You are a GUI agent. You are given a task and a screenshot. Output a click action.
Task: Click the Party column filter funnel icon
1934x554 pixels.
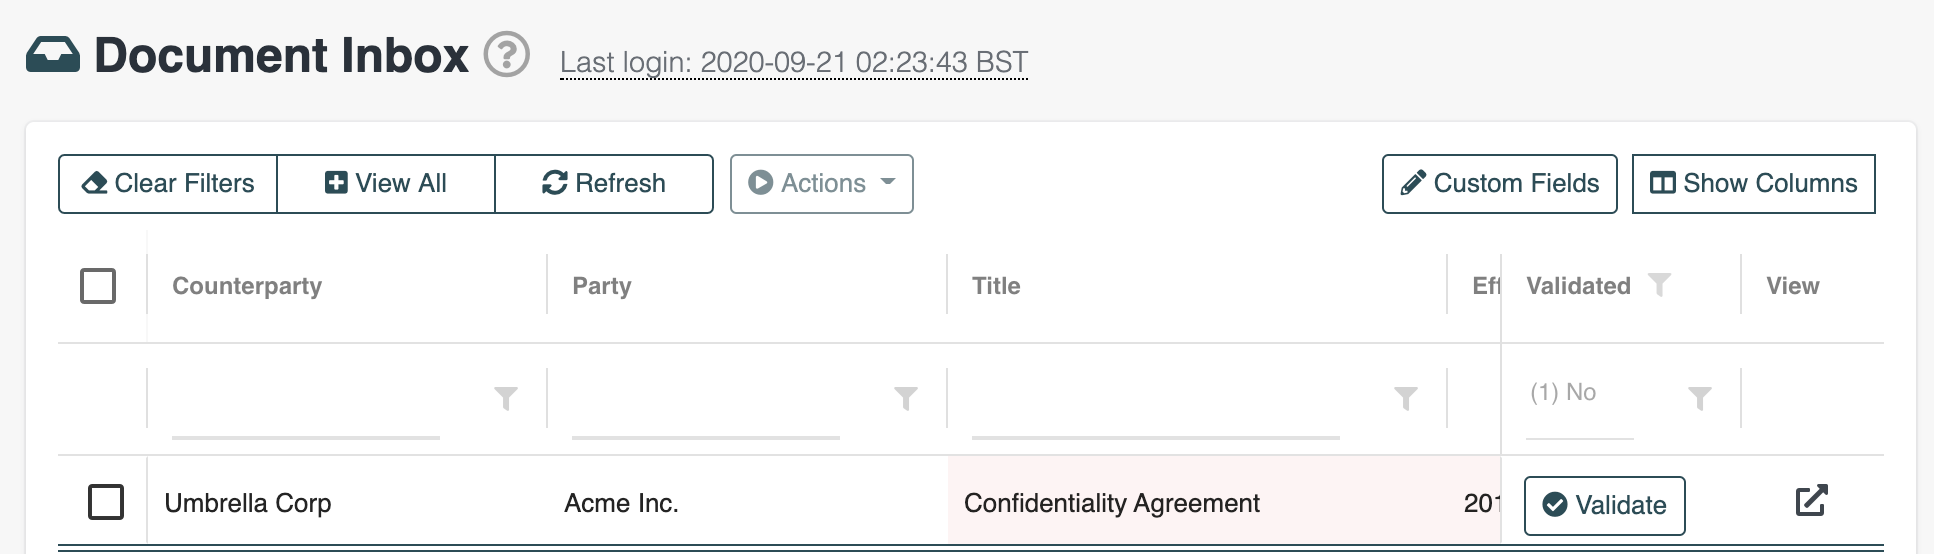click(906, 399)
